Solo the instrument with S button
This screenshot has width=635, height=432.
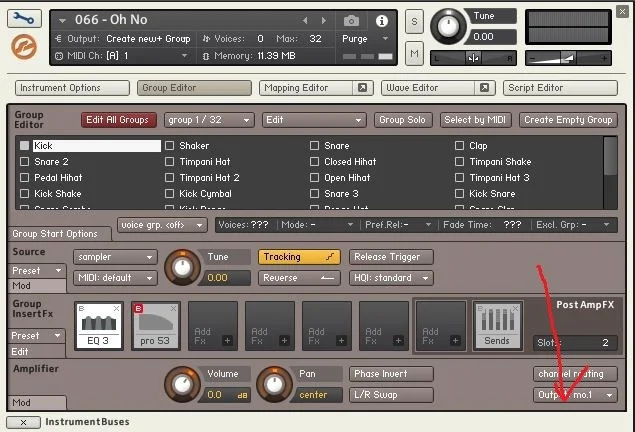click(414, 21)
